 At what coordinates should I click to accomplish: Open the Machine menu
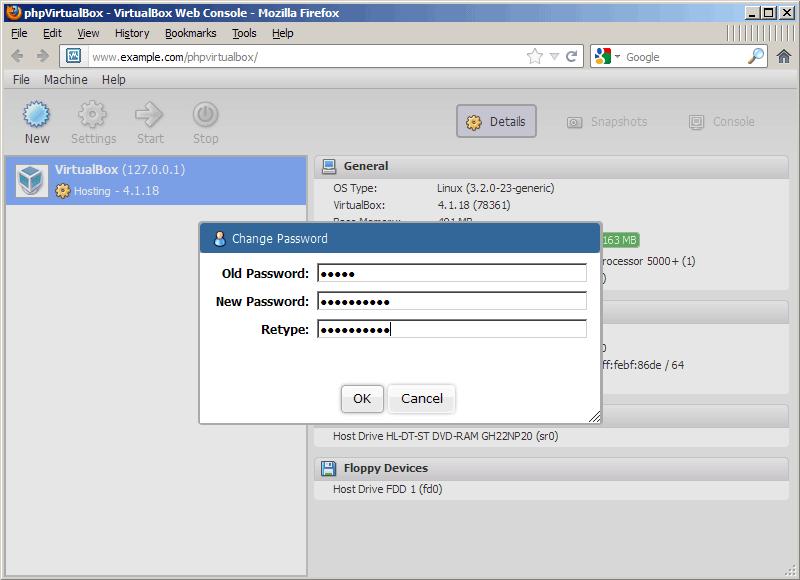65,80
